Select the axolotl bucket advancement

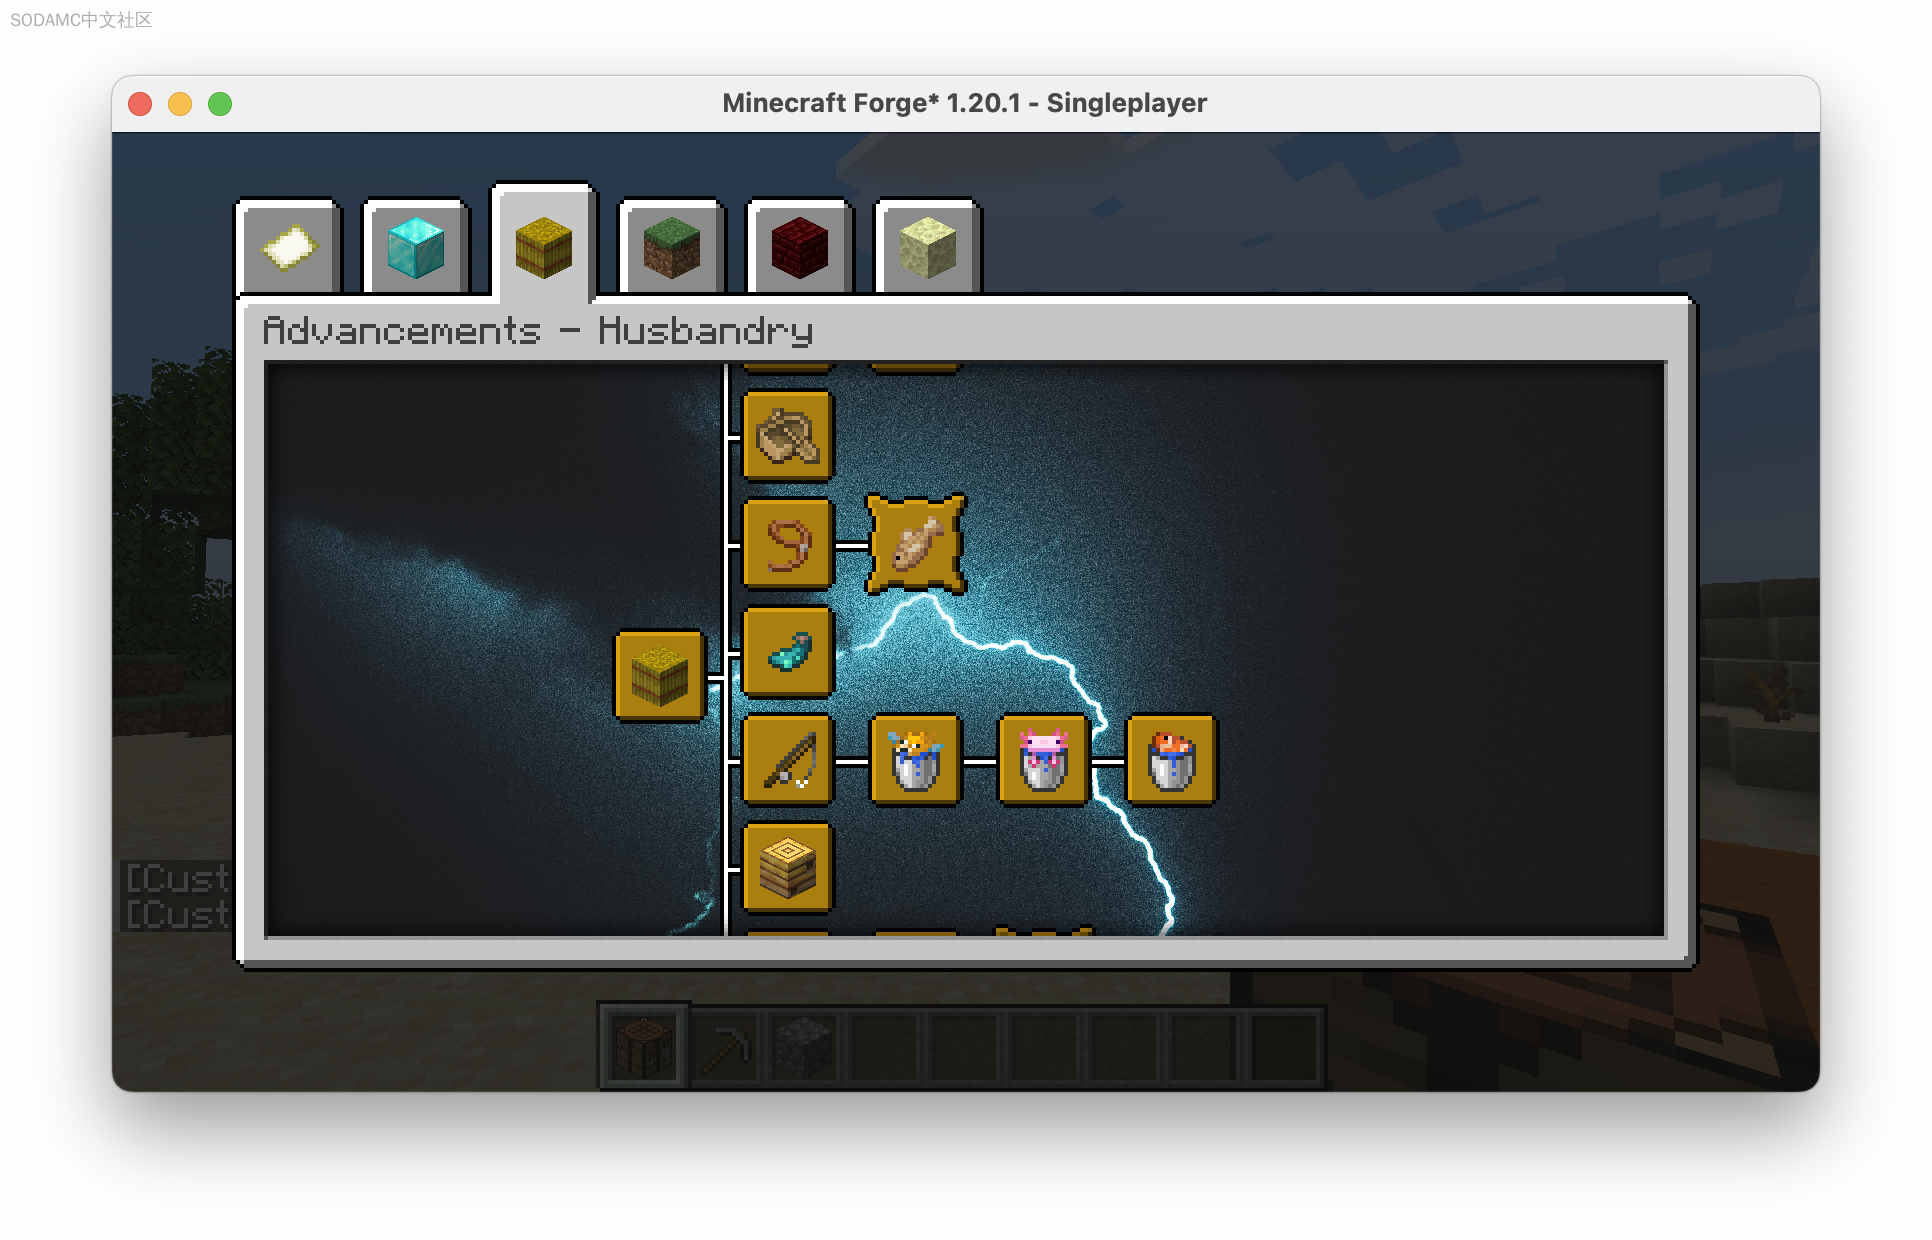coord(1044,760)
